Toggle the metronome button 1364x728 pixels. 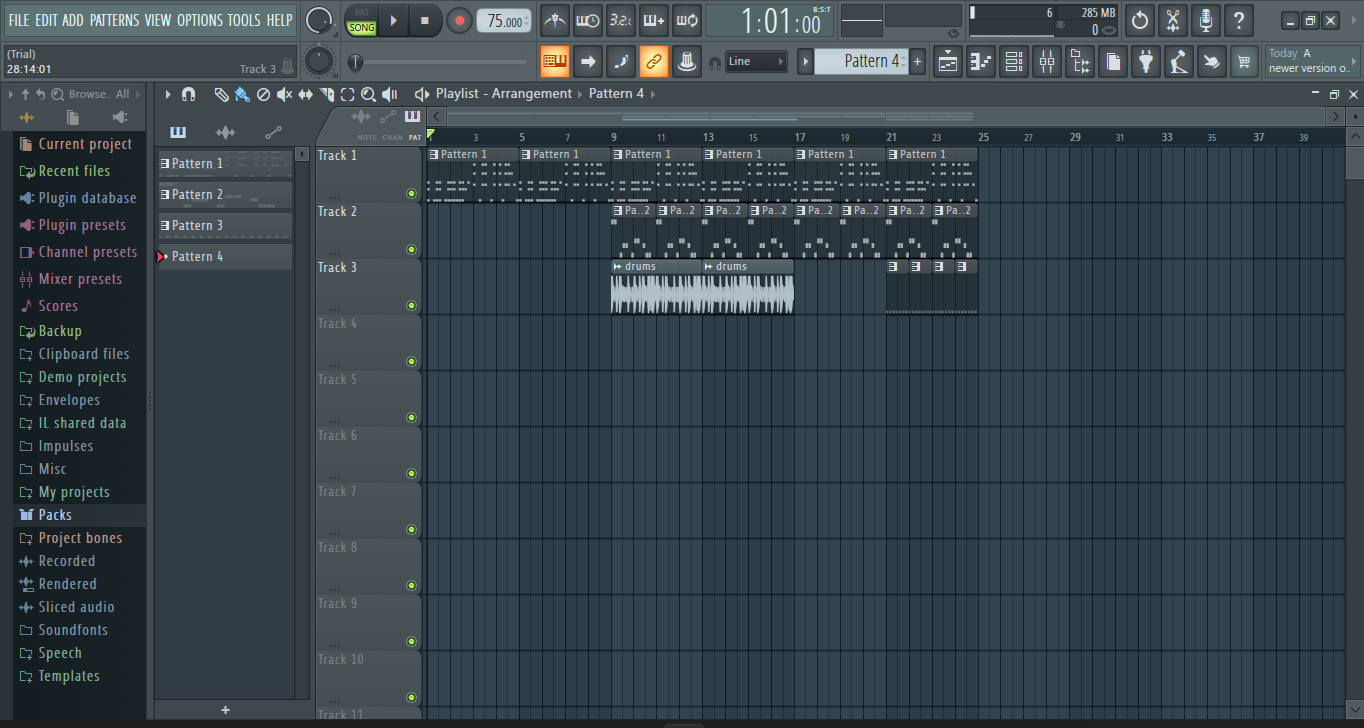tap(555, 20)
